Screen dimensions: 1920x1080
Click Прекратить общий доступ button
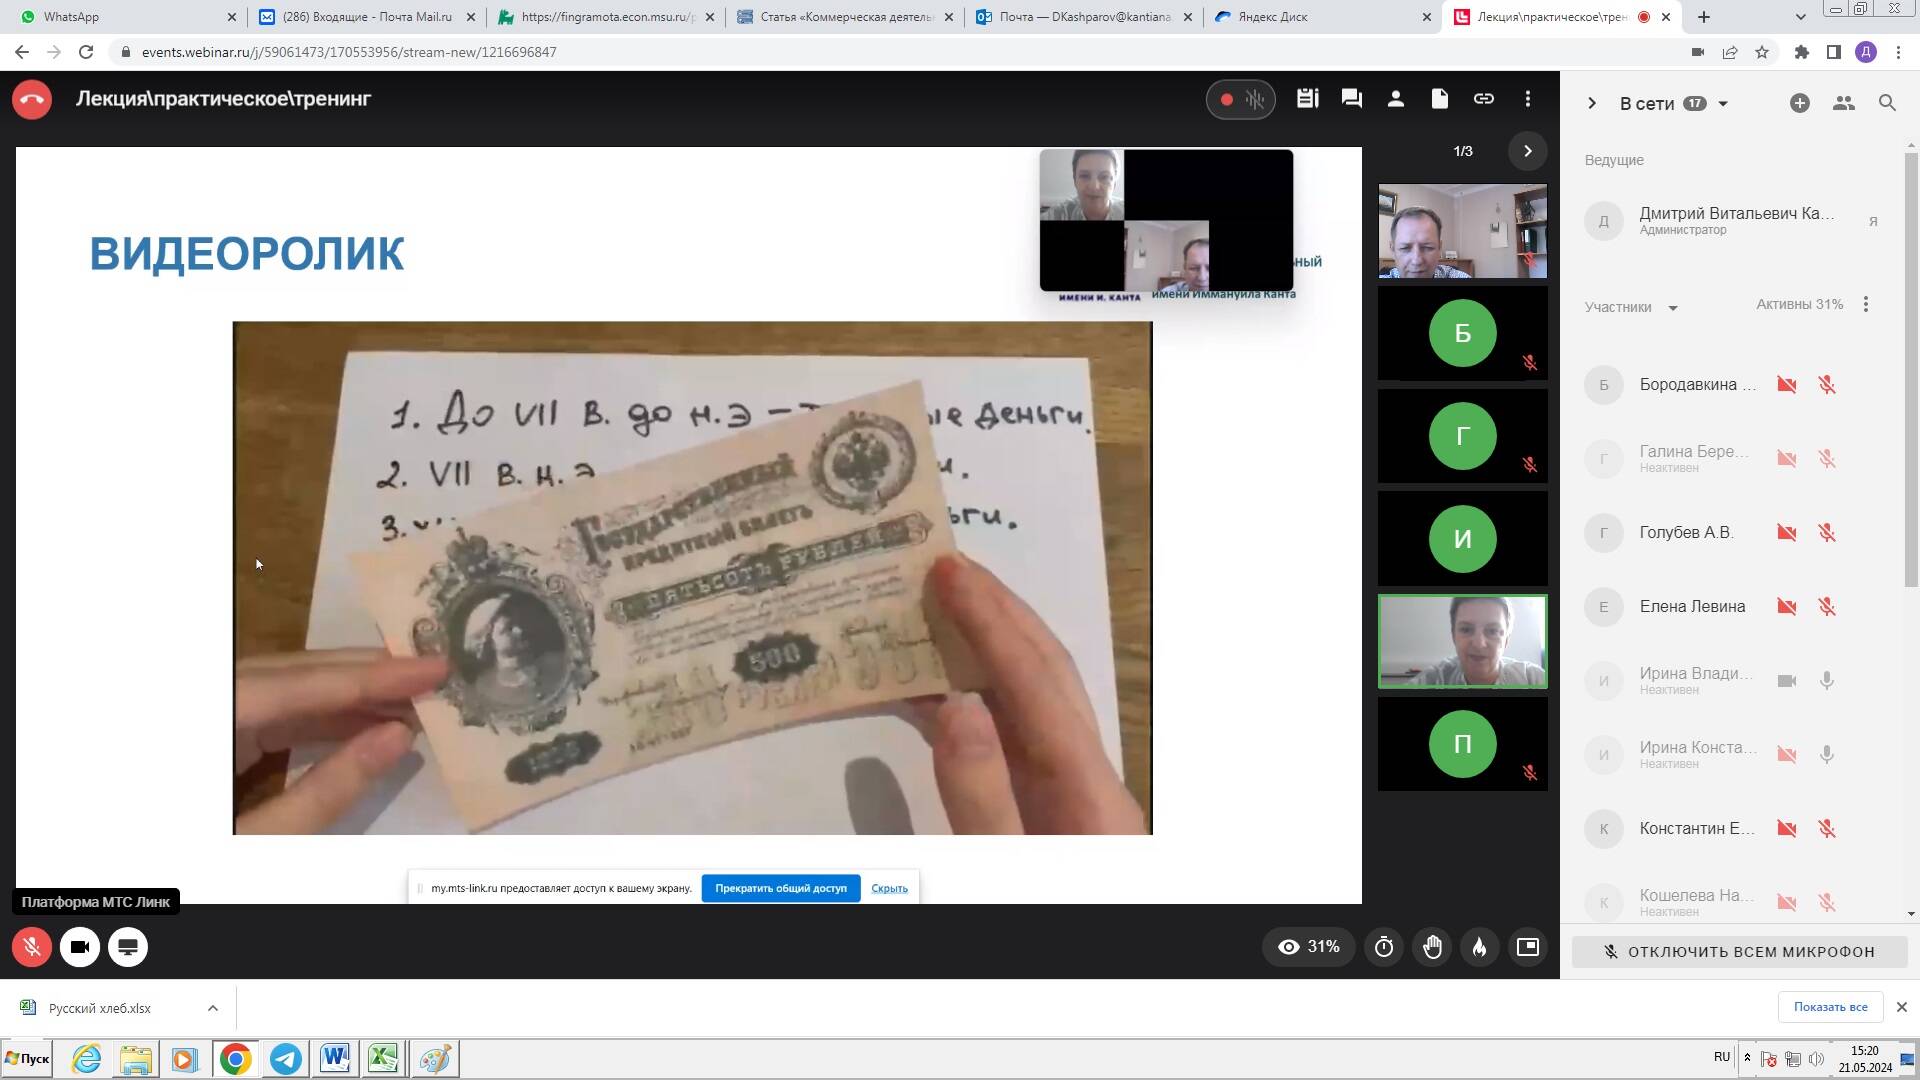tap(781, 888)
